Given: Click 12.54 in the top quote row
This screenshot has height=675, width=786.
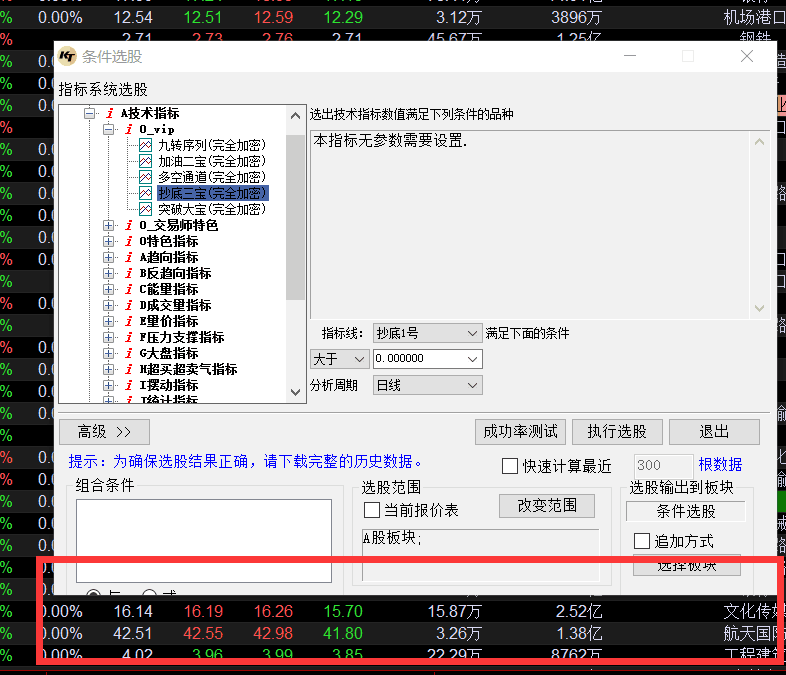Looking at the screenshot, I should click(x=133, y=18).
